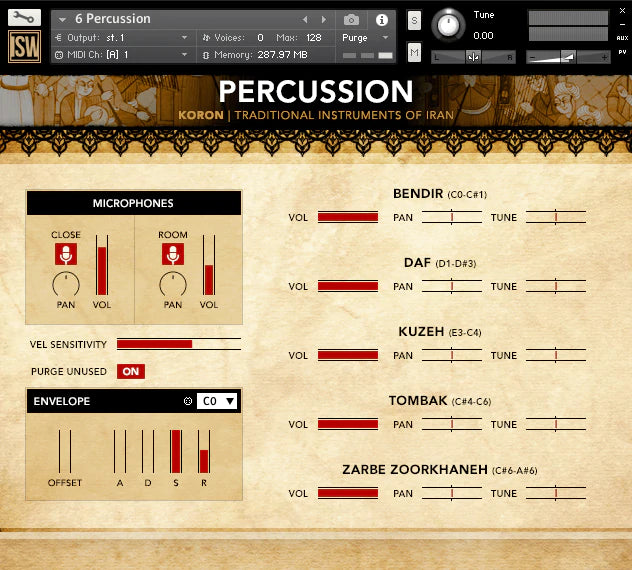Toggle the Room microphone icon
Screen dimensions: 632x570
173,254
